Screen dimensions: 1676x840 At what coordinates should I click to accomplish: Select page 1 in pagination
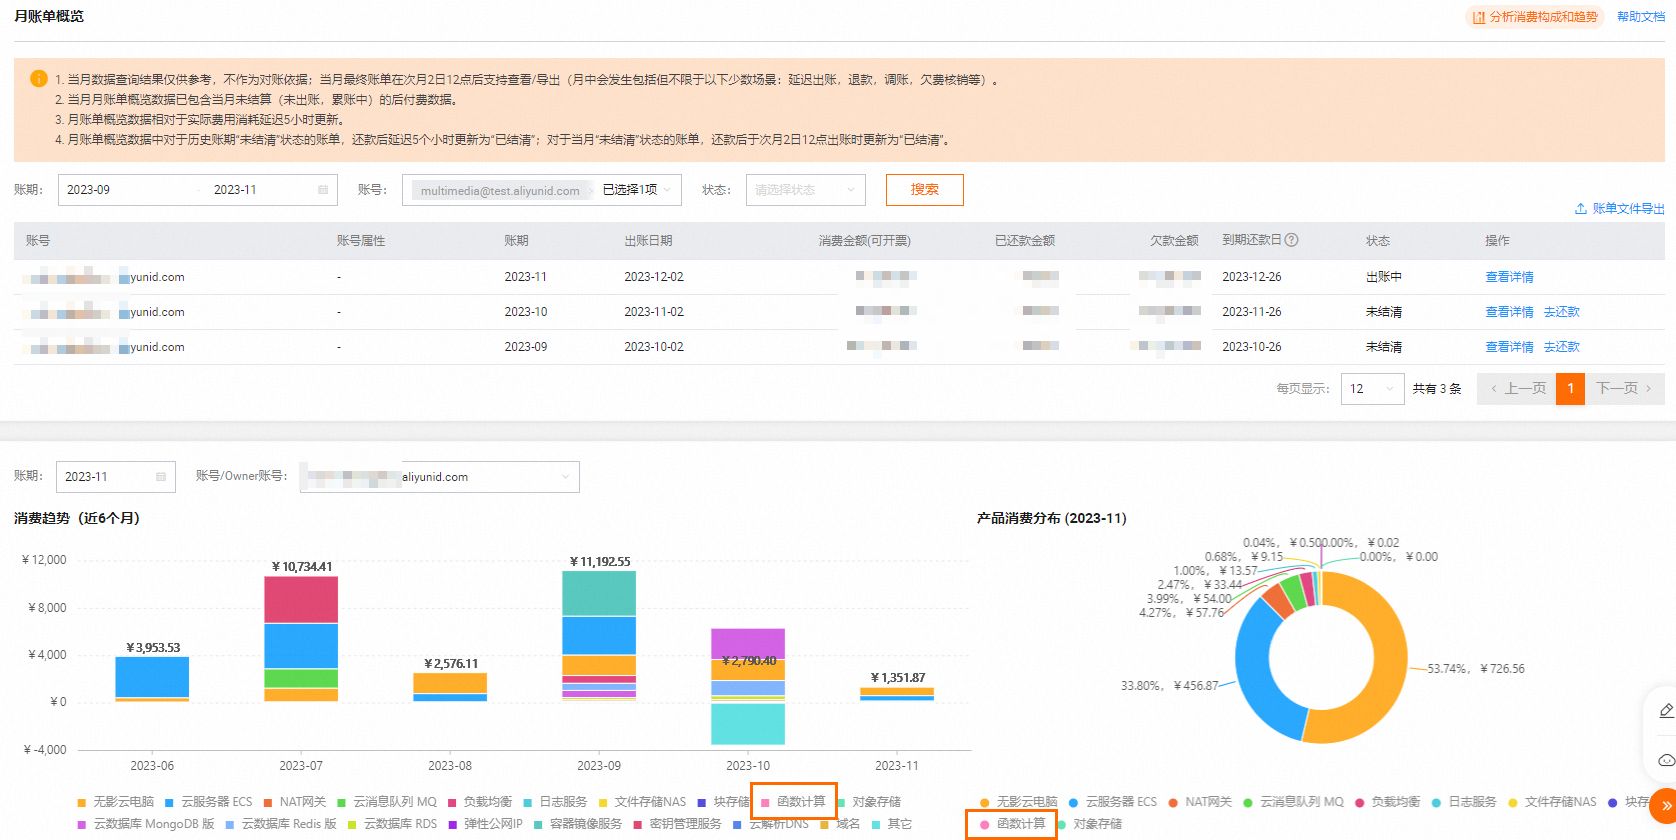(x=1570, y=389)
